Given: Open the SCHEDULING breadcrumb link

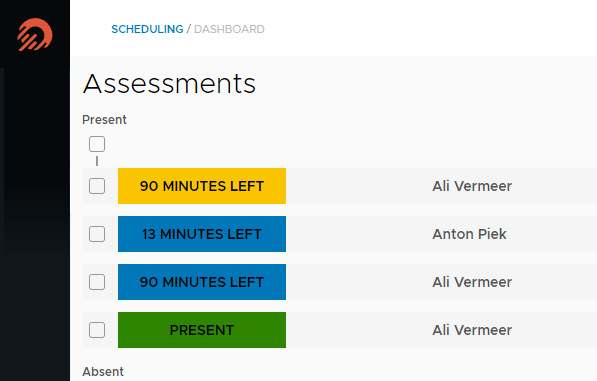Looking at the screenshot, I should click(x=147, y=29).
